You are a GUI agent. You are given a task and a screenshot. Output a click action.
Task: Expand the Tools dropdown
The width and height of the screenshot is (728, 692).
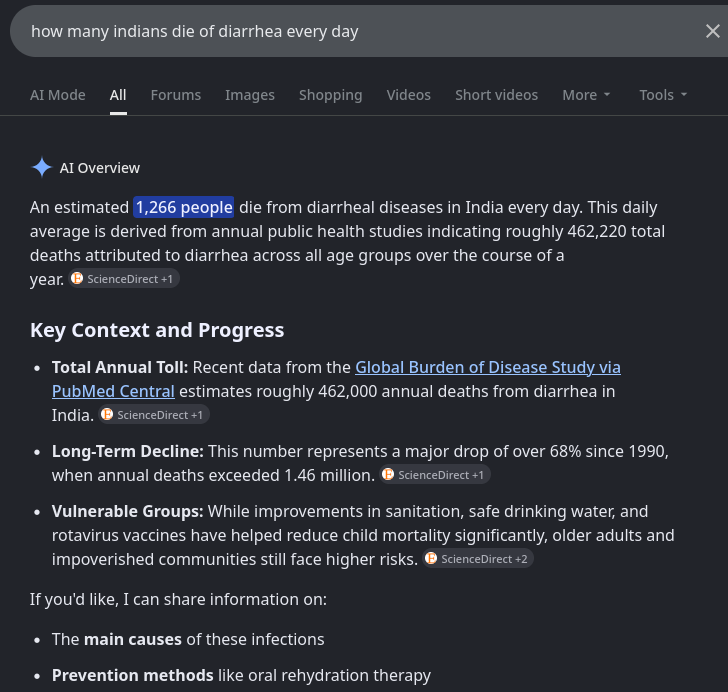(663, 95)
